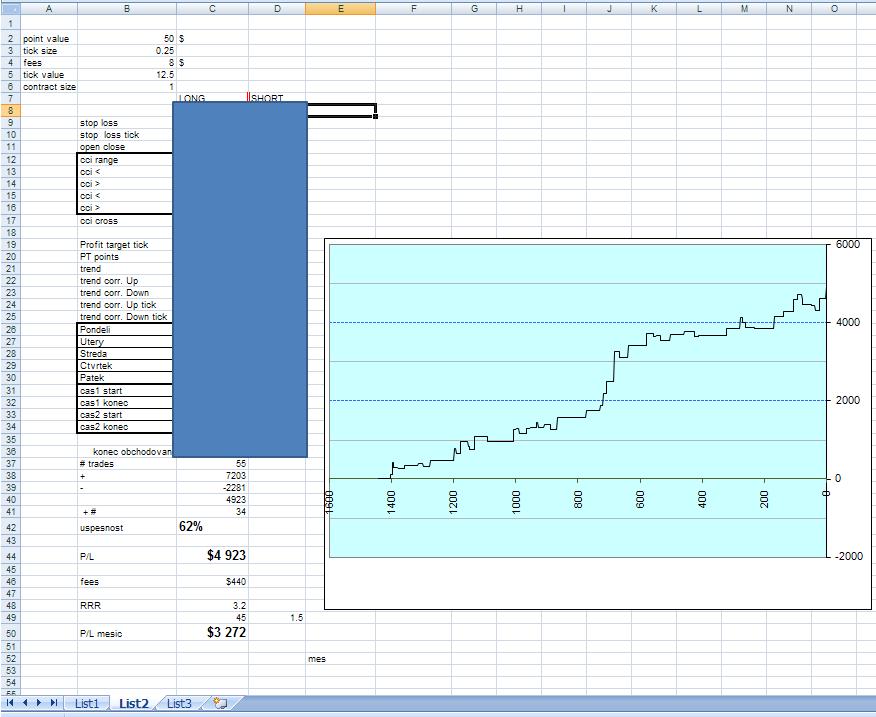Go to next sheet tab arrow
This screenshot has height=717, width=876.
[x=39, y=702]
